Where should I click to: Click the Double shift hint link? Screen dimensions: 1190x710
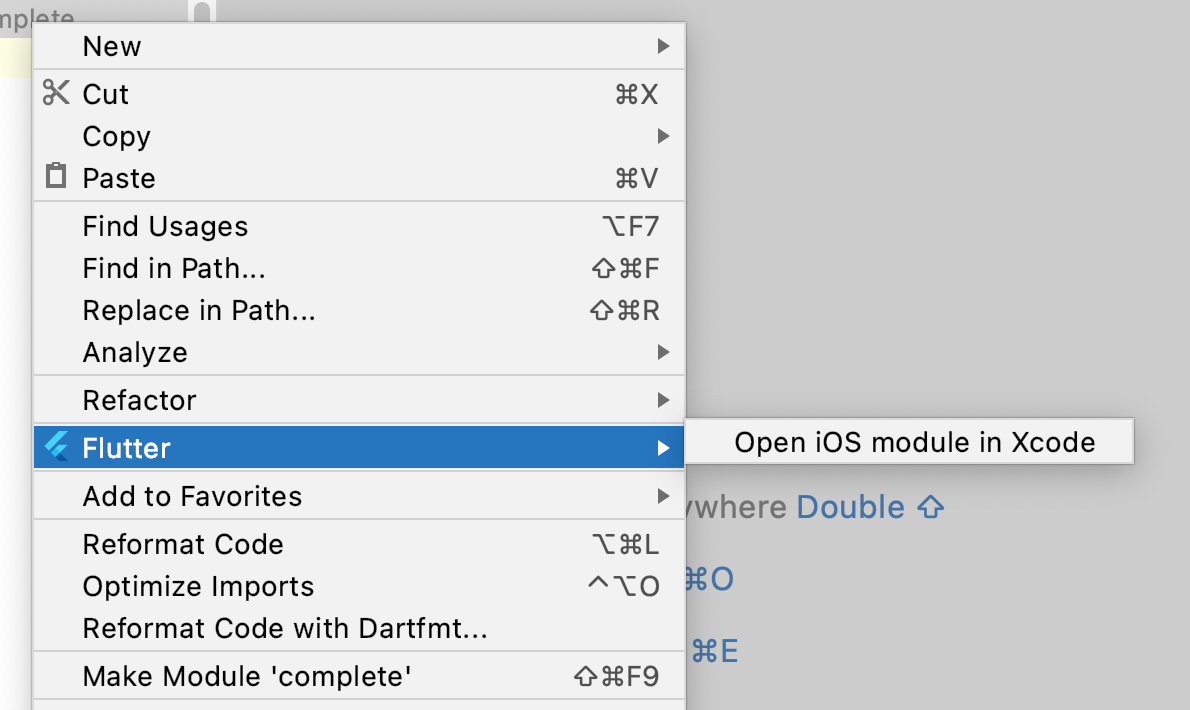coord(870,507)
